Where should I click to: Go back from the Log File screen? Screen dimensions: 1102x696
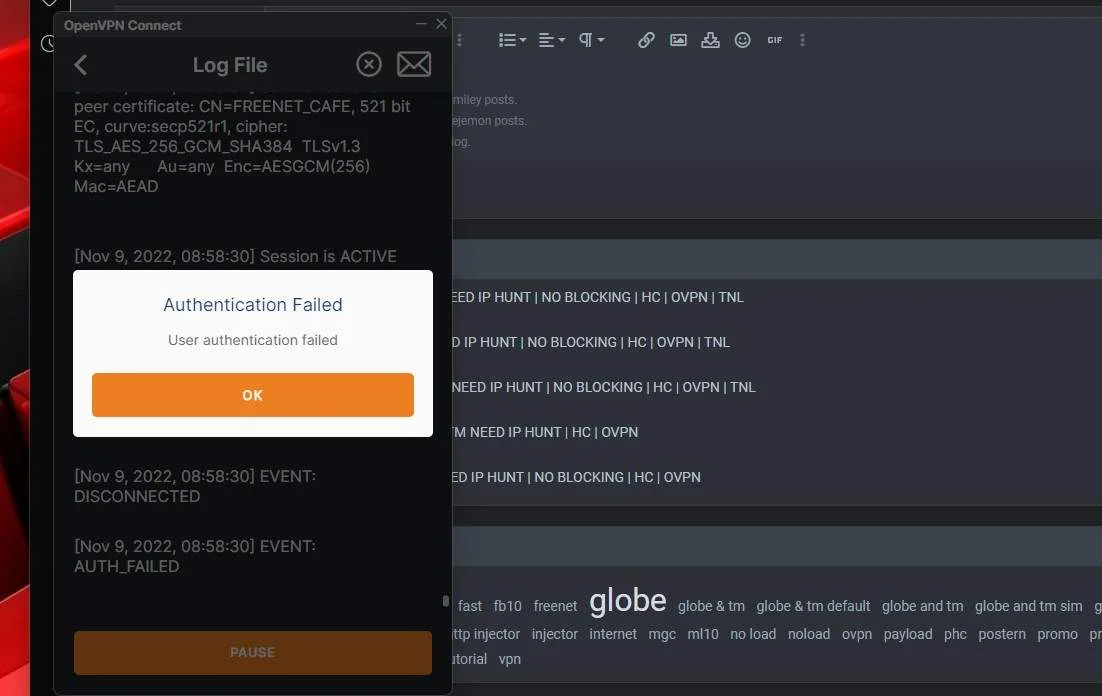(81, 65)
